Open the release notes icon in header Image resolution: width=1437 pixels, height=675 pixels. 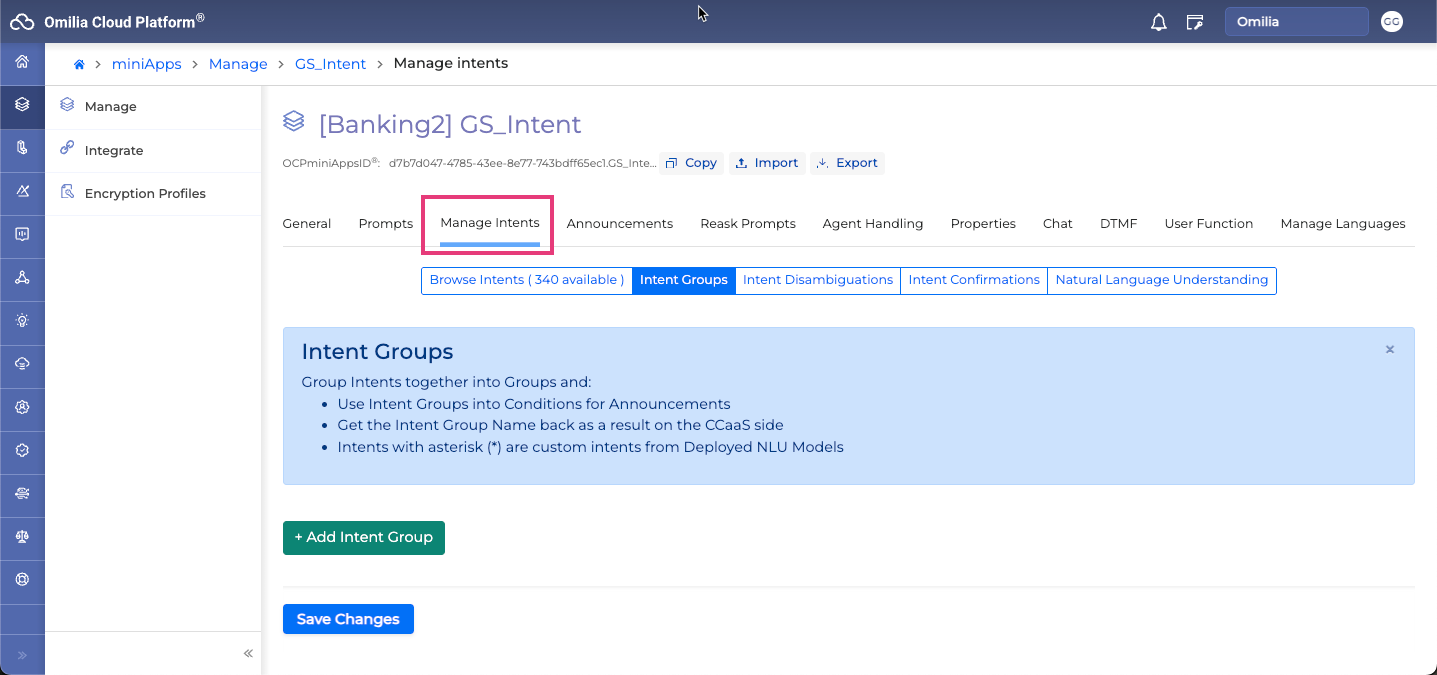(1194, 22)
